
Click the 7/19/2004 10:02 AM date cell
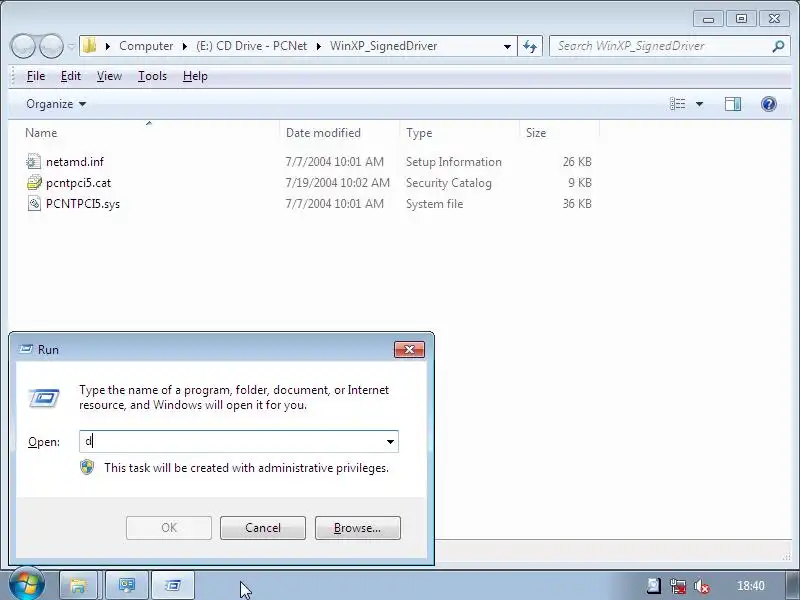(x=337, y=183)
